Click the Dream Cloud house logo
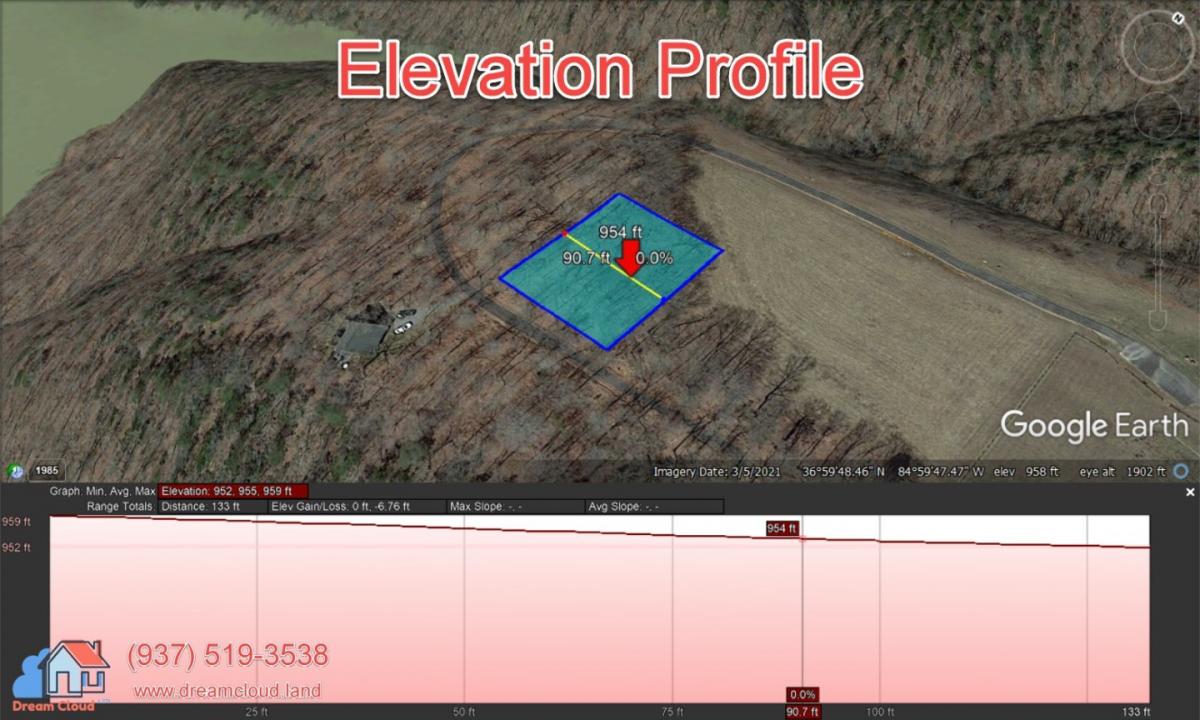Viewport: 1200px width, 720px height. pyautogui.click(x=70, y=672)
